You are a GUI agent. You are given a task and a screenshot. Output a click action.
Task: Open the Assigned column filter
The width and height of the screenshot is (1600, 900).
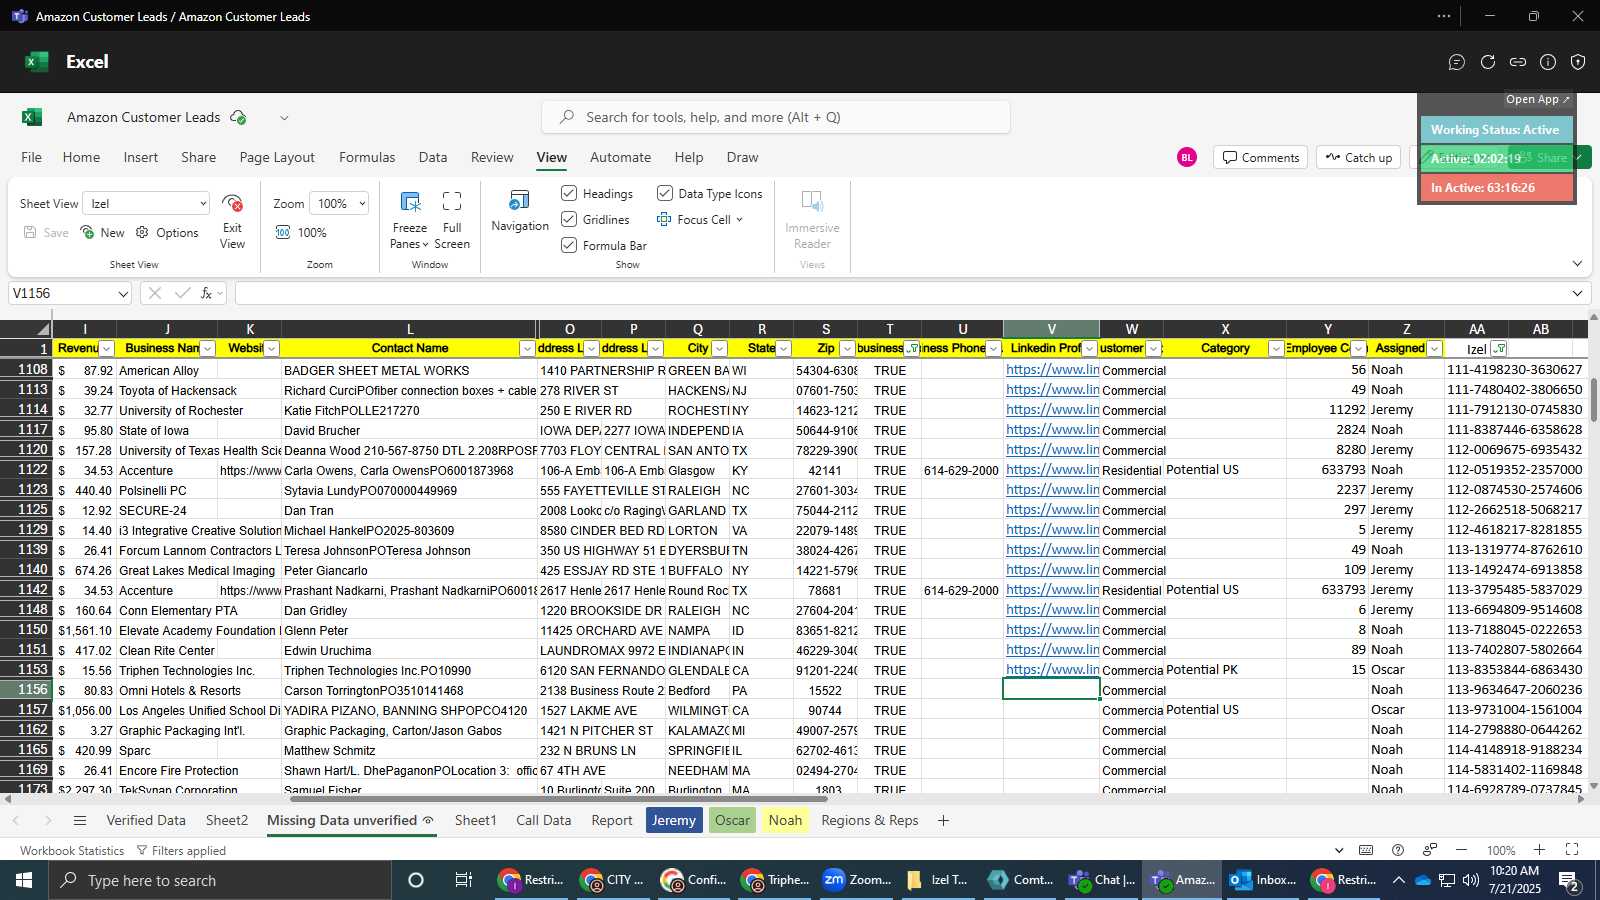pyautogui.click(x=1434, y=349)
